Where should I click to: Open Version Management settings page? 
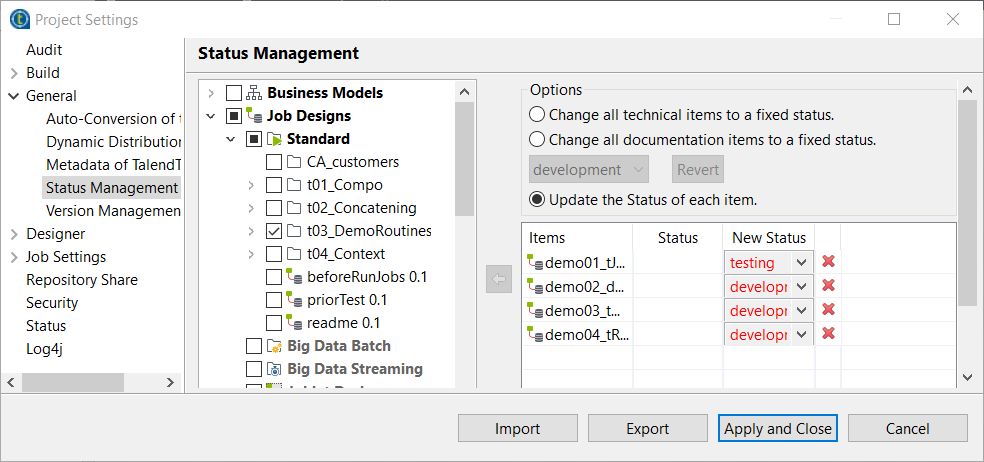click(113, 211)
